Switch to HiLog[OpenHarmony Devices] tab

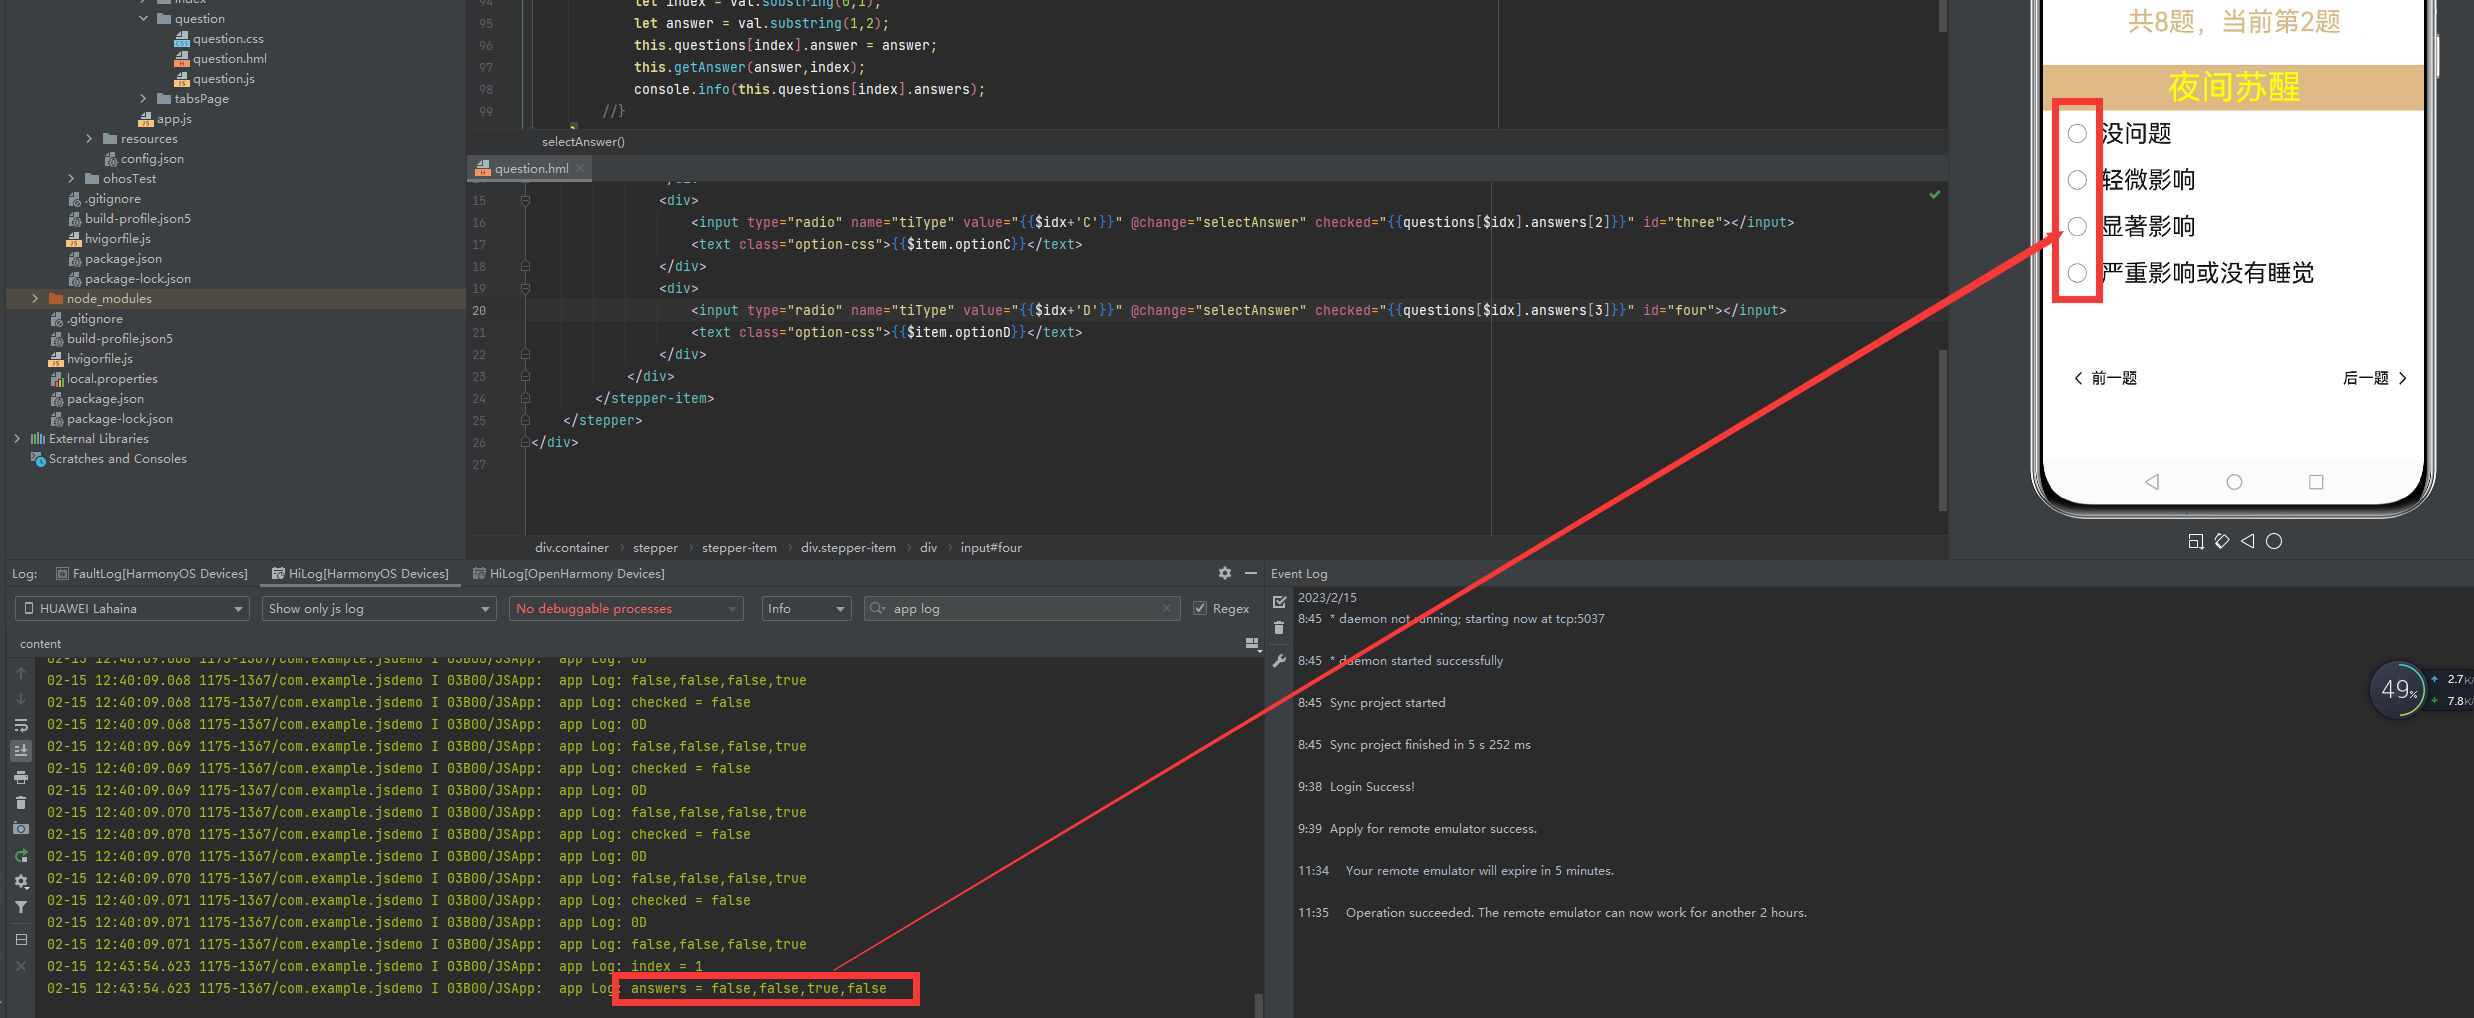[568, 573]
